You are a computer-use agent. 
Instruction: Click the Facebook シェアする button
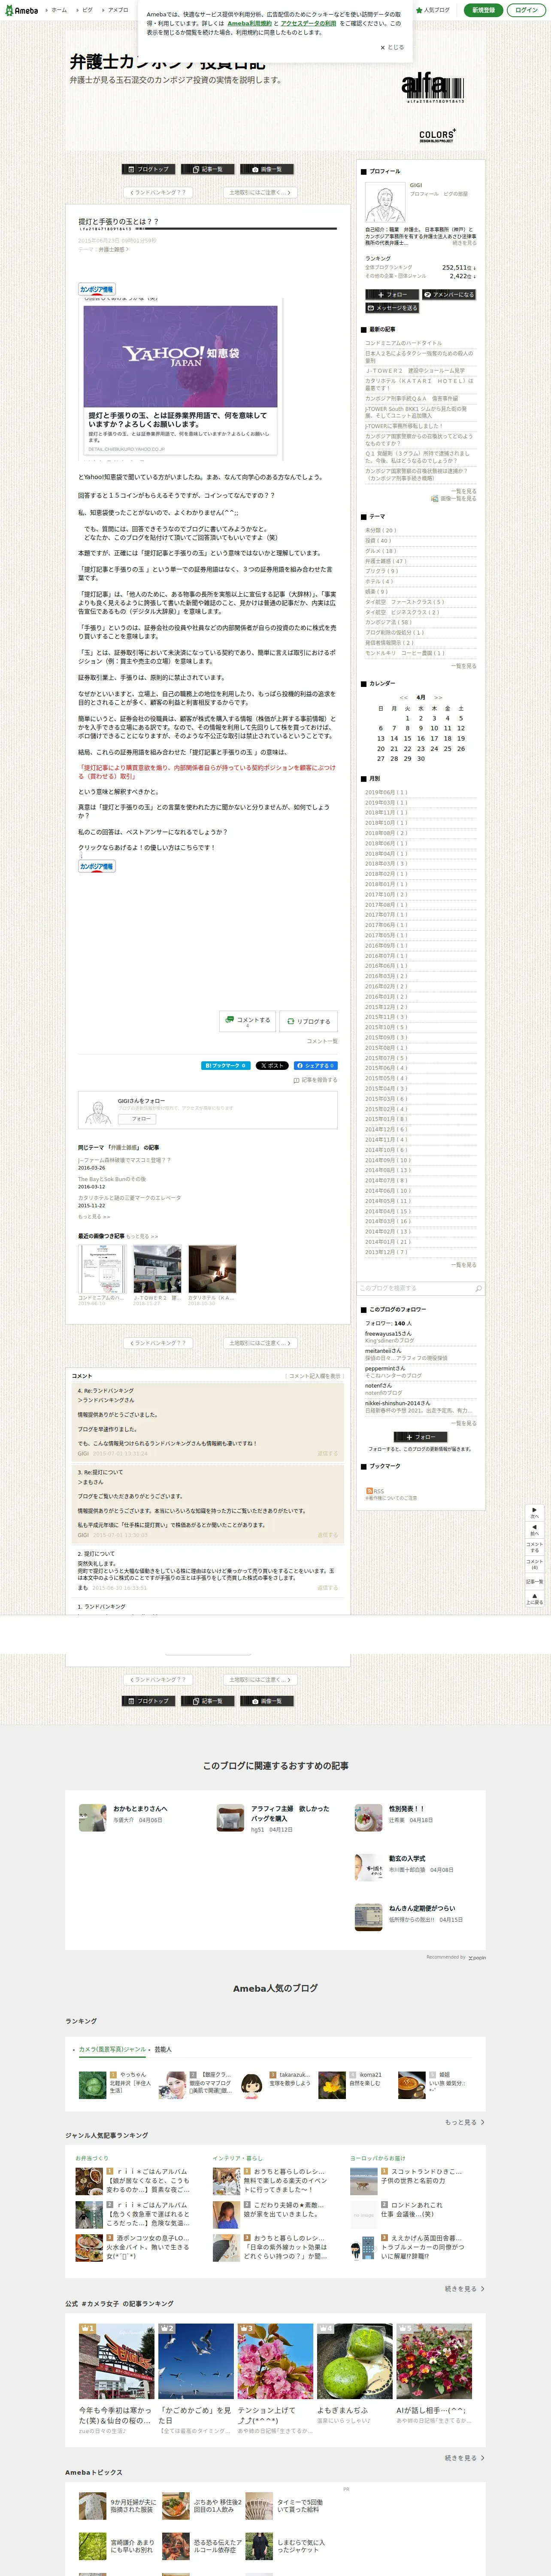tap(315, 1065)
